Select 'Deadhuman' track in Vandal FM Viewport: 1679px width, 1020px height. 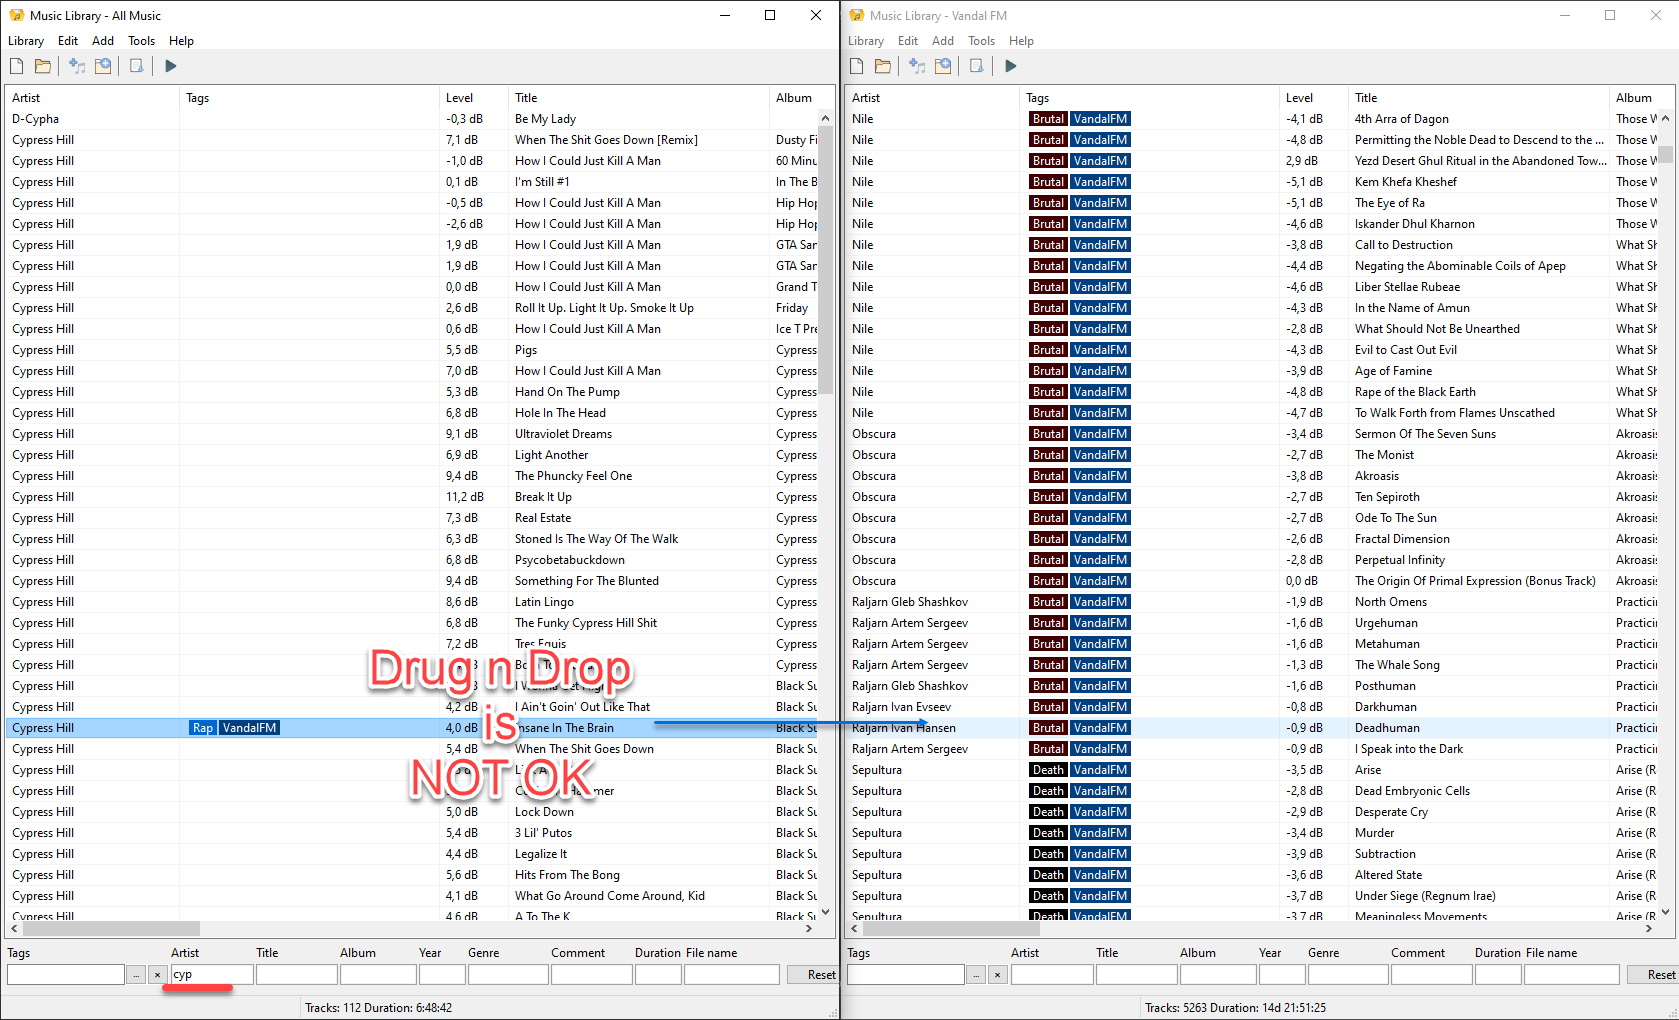pos(1253,728)
